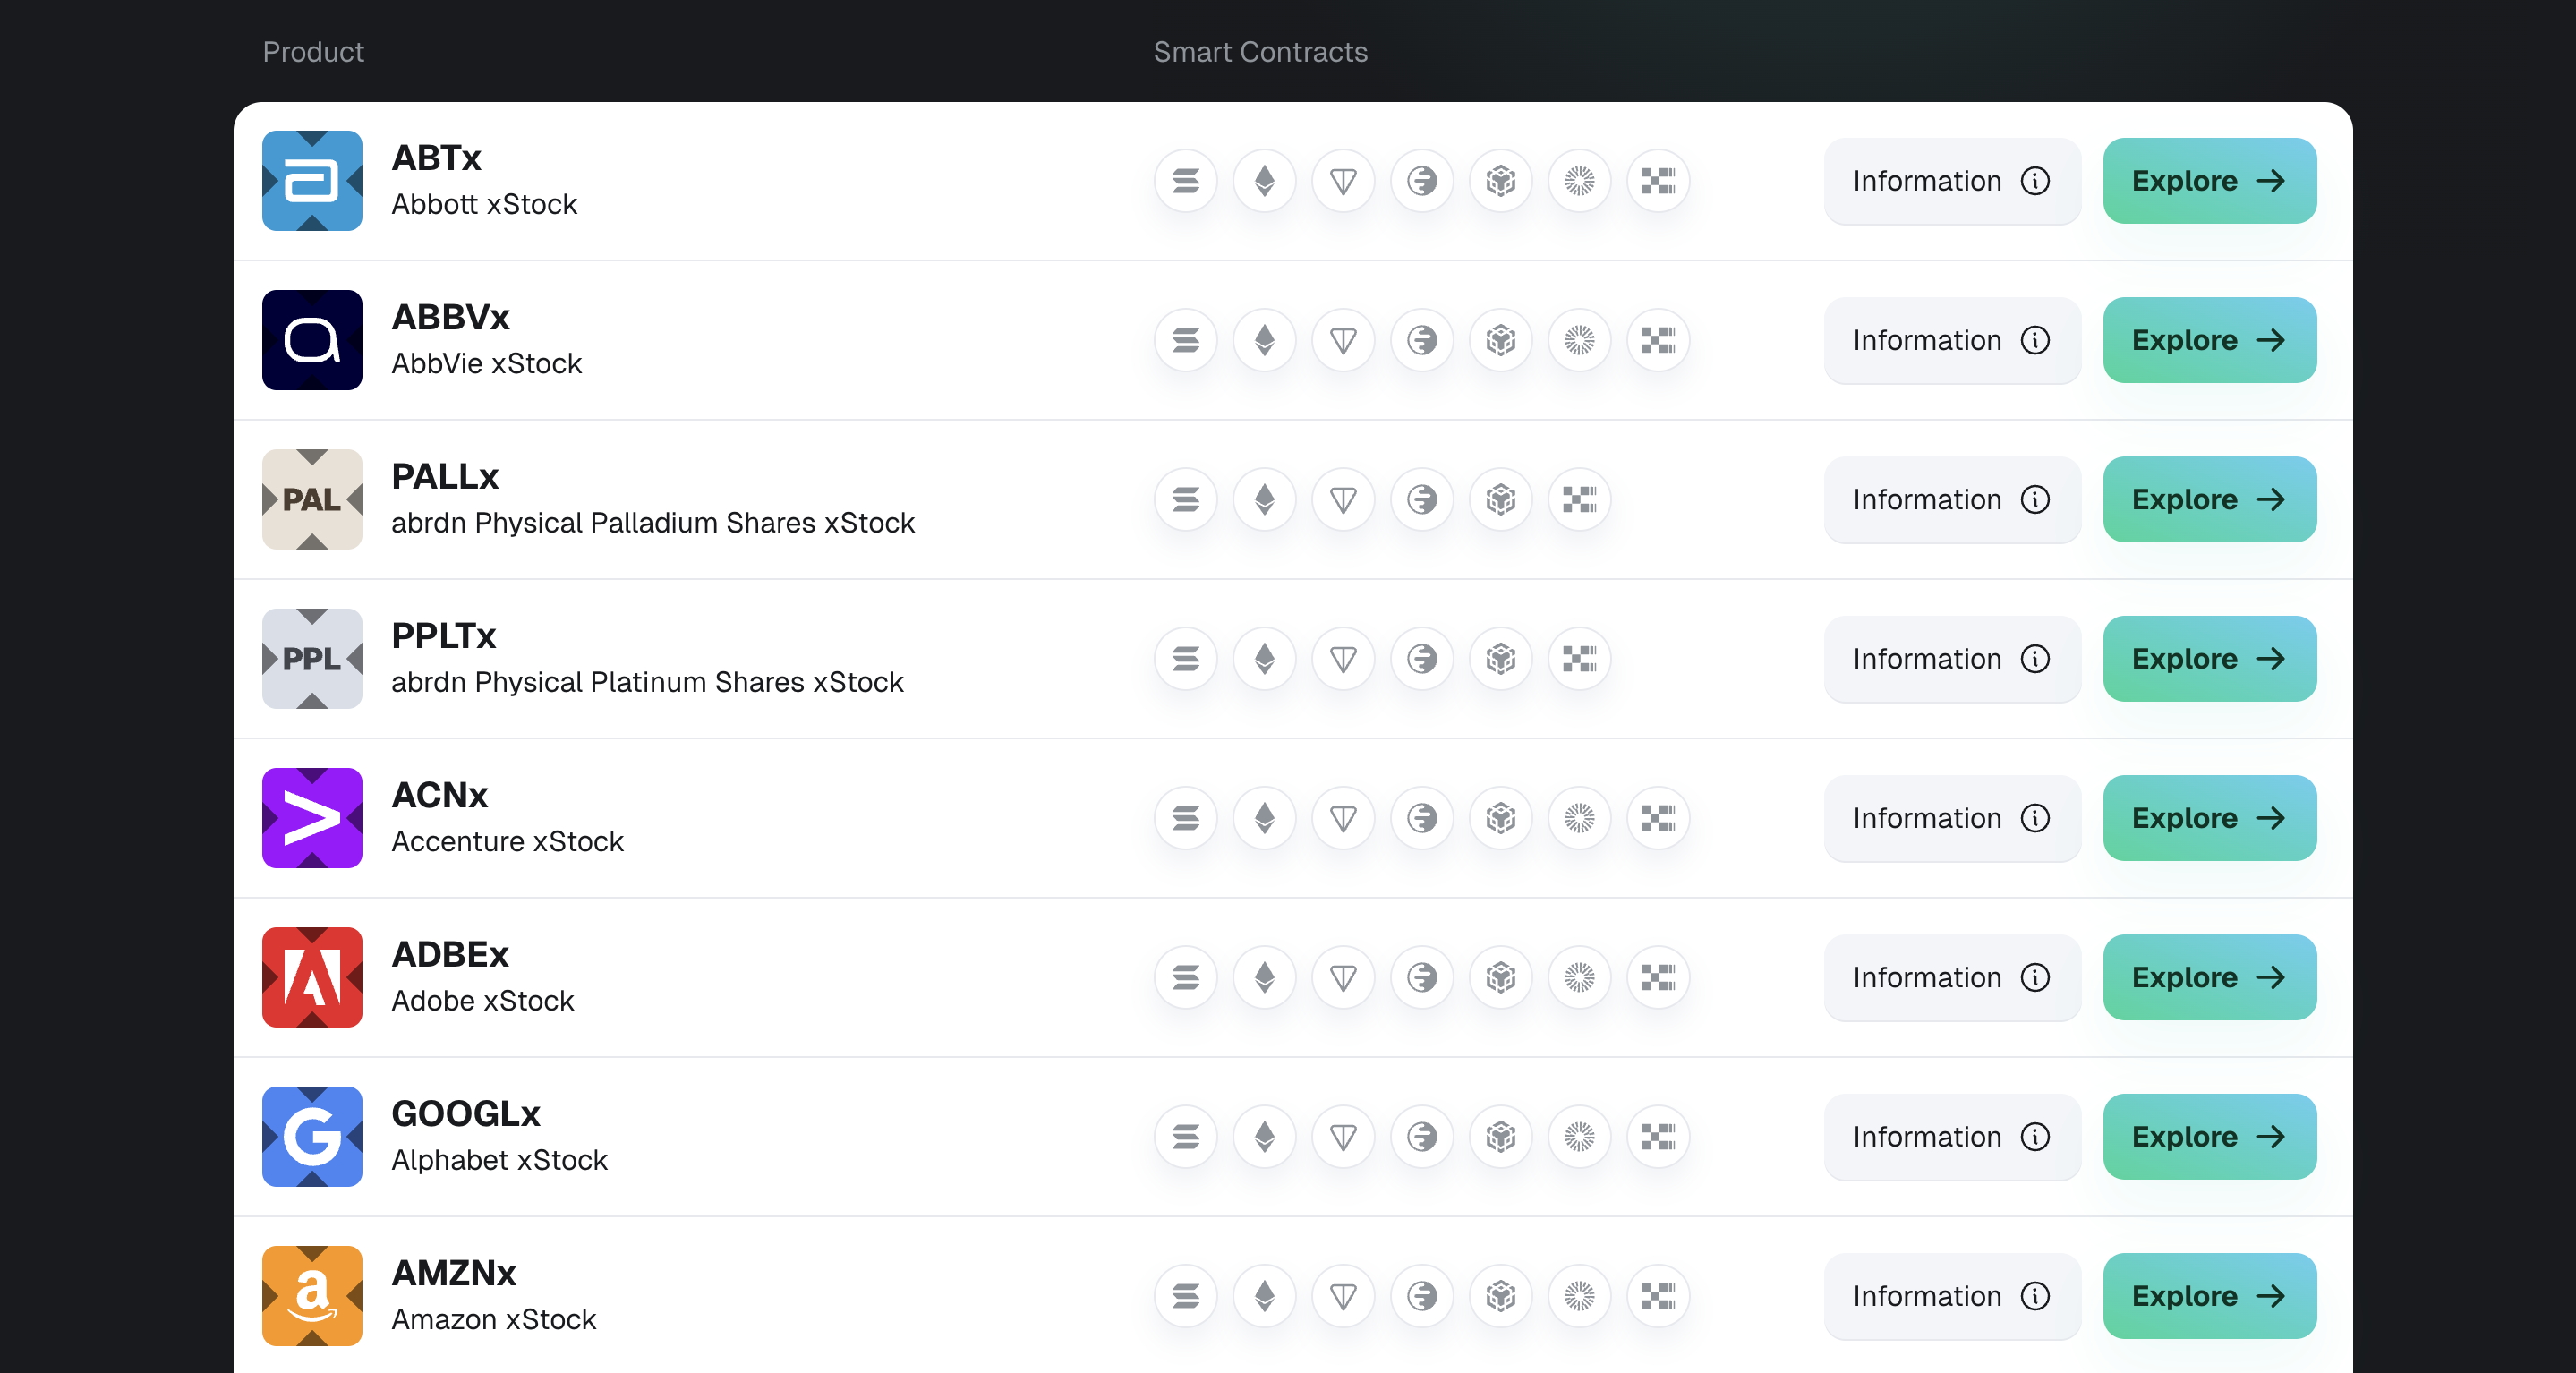Show Information for ADBEx

[1951, 977]
